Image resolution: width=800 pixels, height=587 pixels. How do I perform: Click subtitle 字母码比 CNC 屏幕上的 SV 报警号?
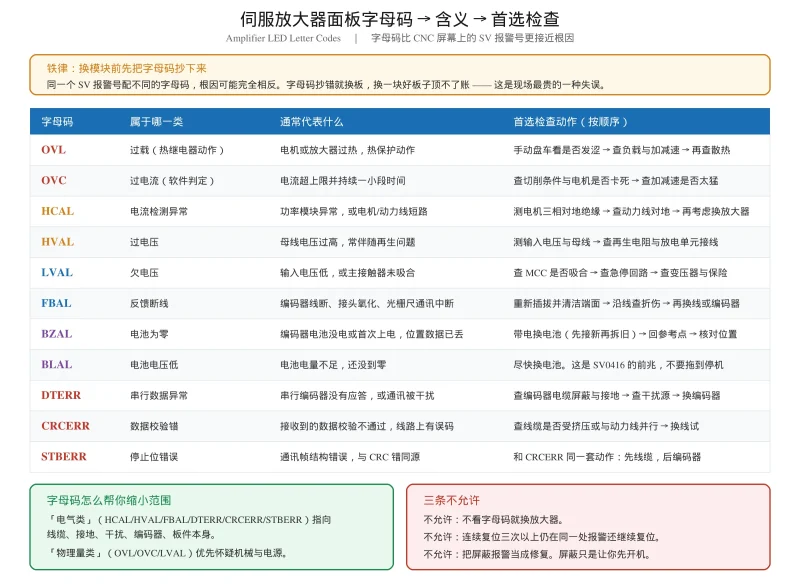tap(472, 38)
